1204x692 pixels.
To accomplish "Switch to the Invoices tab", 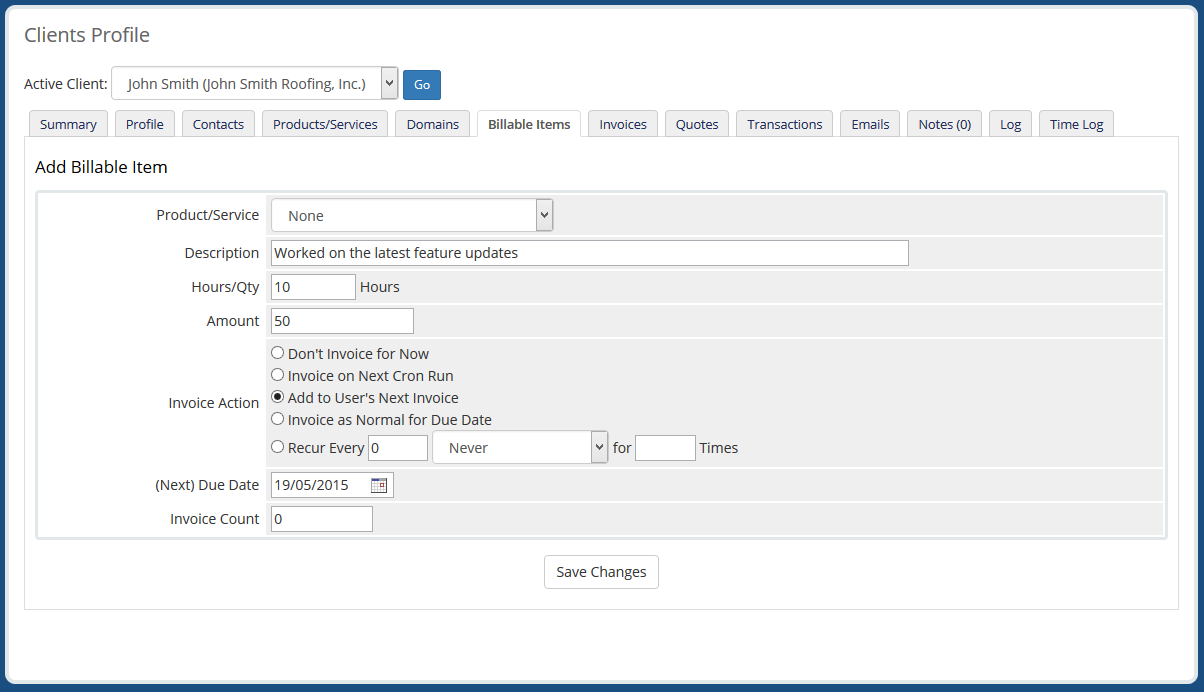I will 622,123.
